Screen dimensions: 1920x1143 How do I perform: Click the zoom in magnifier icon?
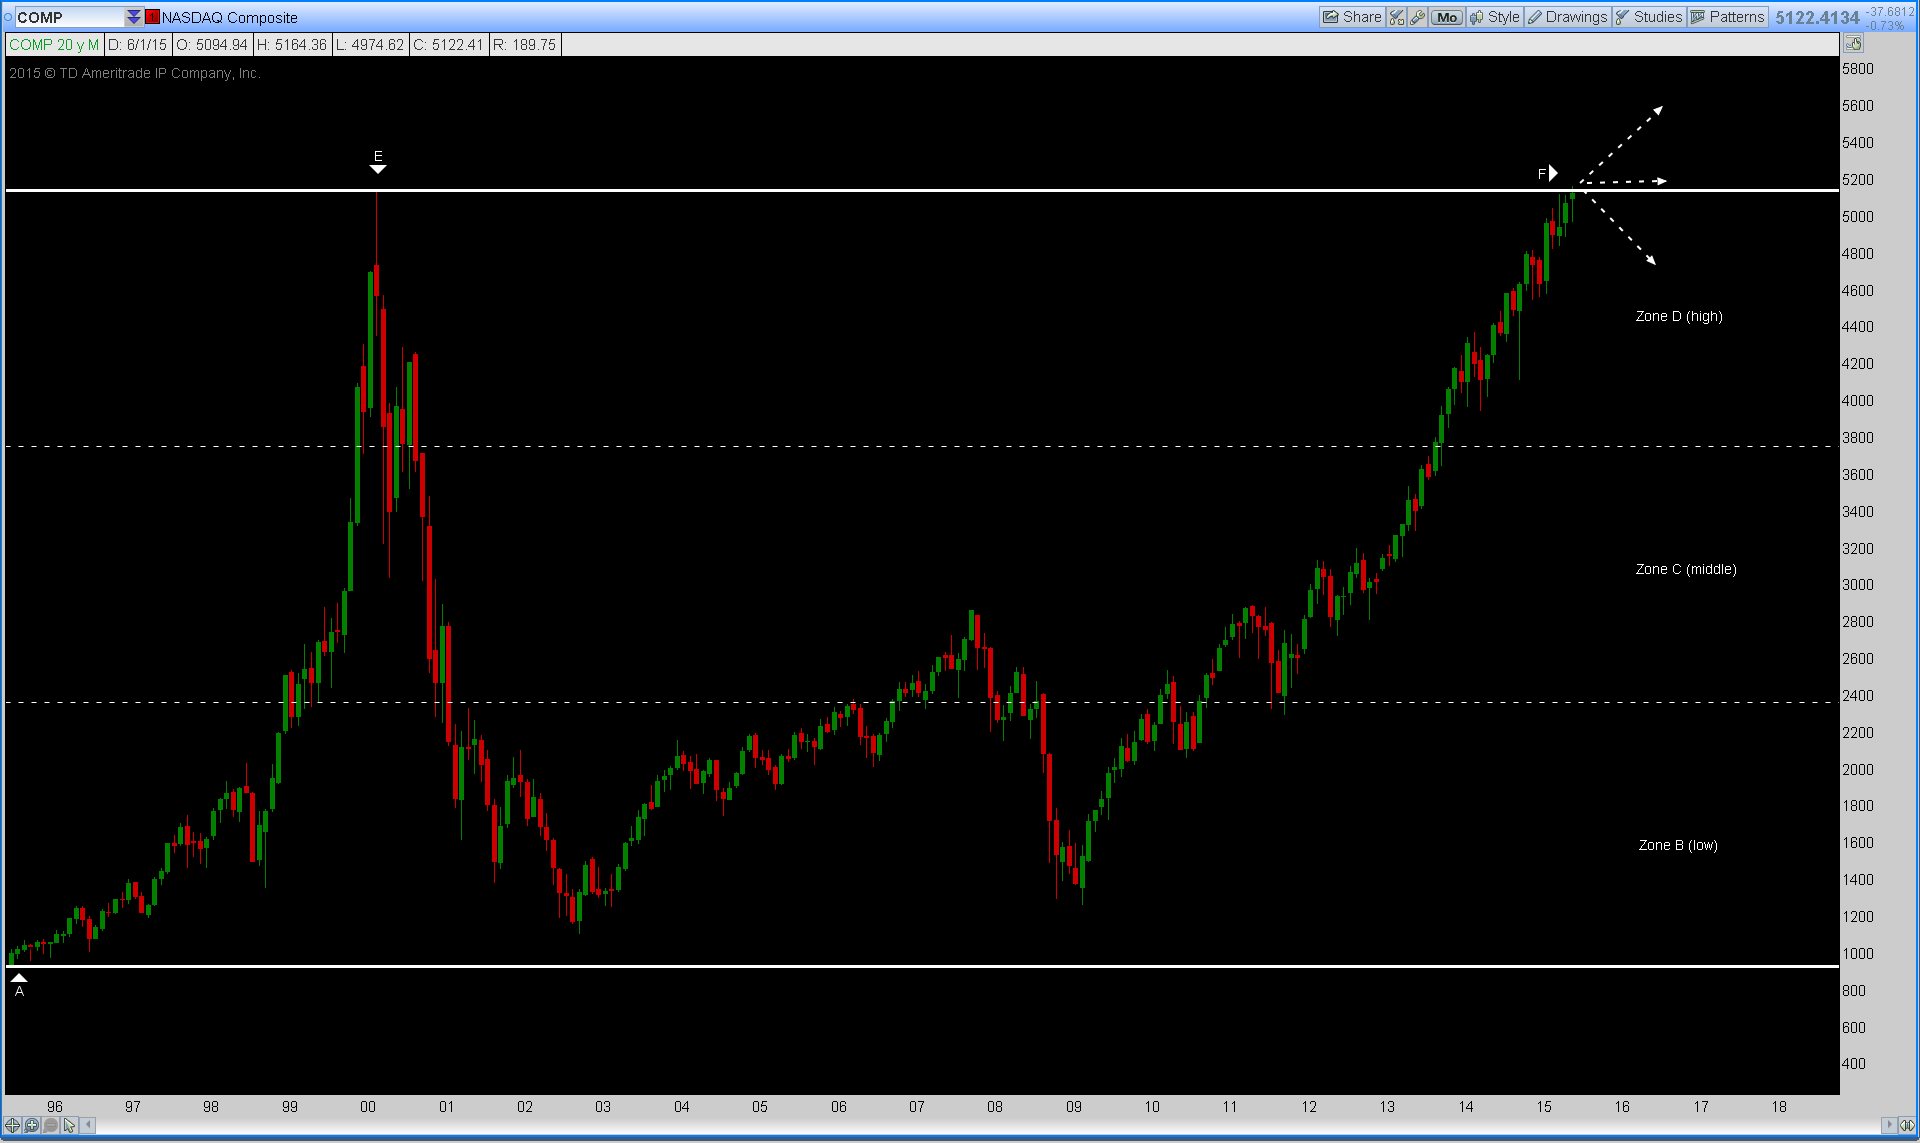pyautogui.click(x=31, y=1126)
